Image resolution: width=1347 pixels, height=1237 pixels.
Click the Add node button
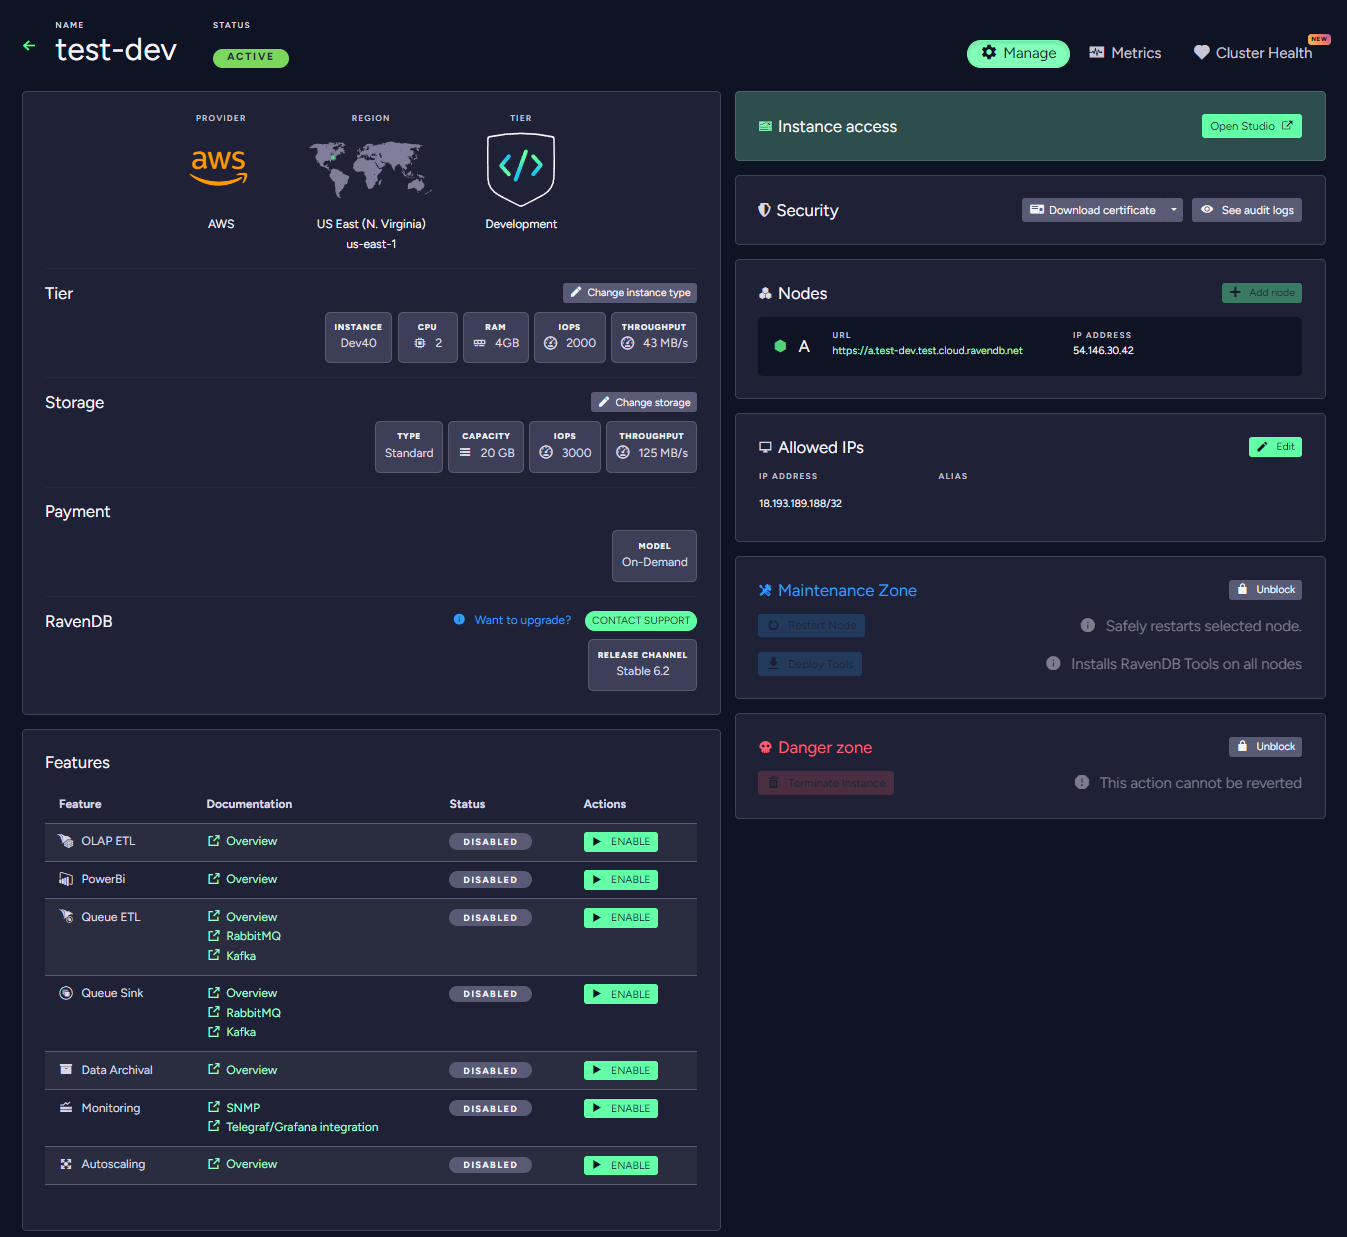[1262, 293]
